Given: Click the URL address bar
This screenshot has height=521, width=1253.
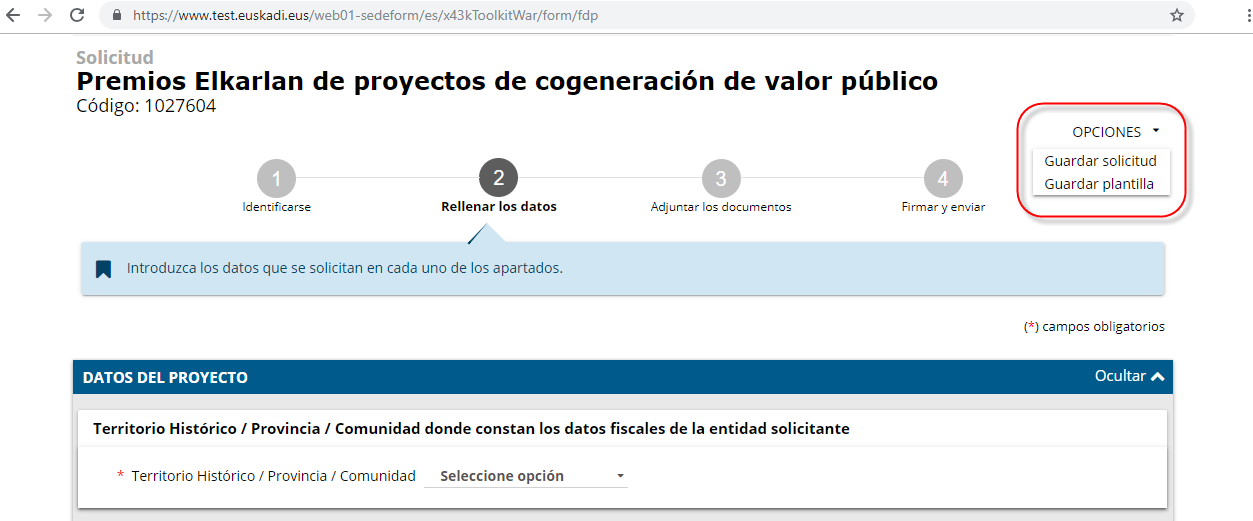Looking at the screenshot, I should coord(640,16).
